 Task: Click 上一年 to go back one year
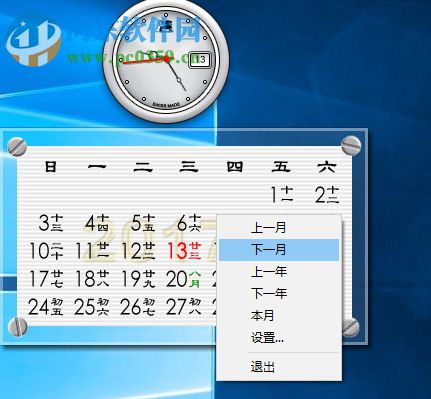(x=279, y=272)
